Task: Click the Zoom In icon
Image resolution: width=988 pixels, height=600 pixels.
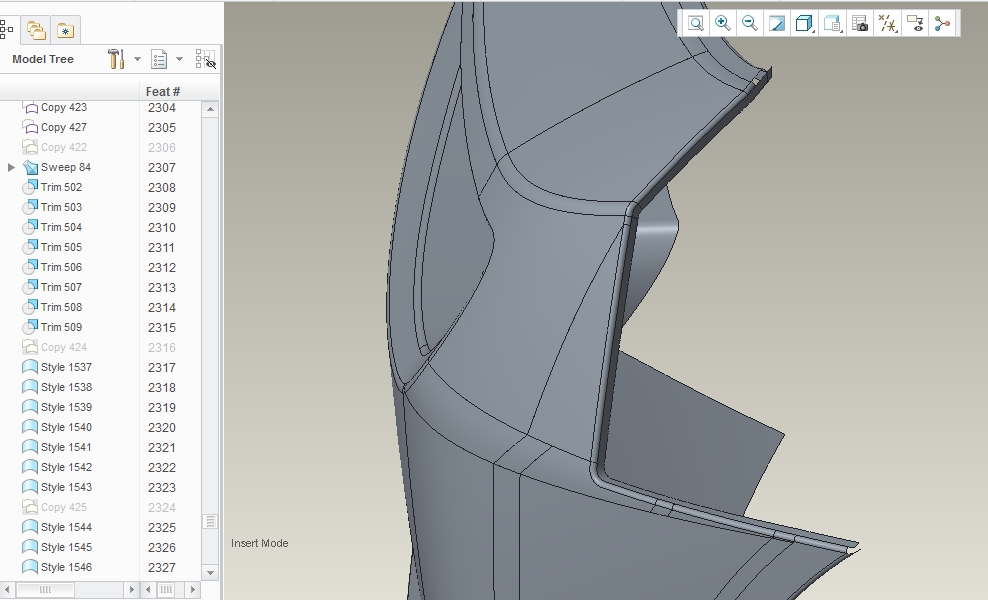Action: click(x=723, y=24)
